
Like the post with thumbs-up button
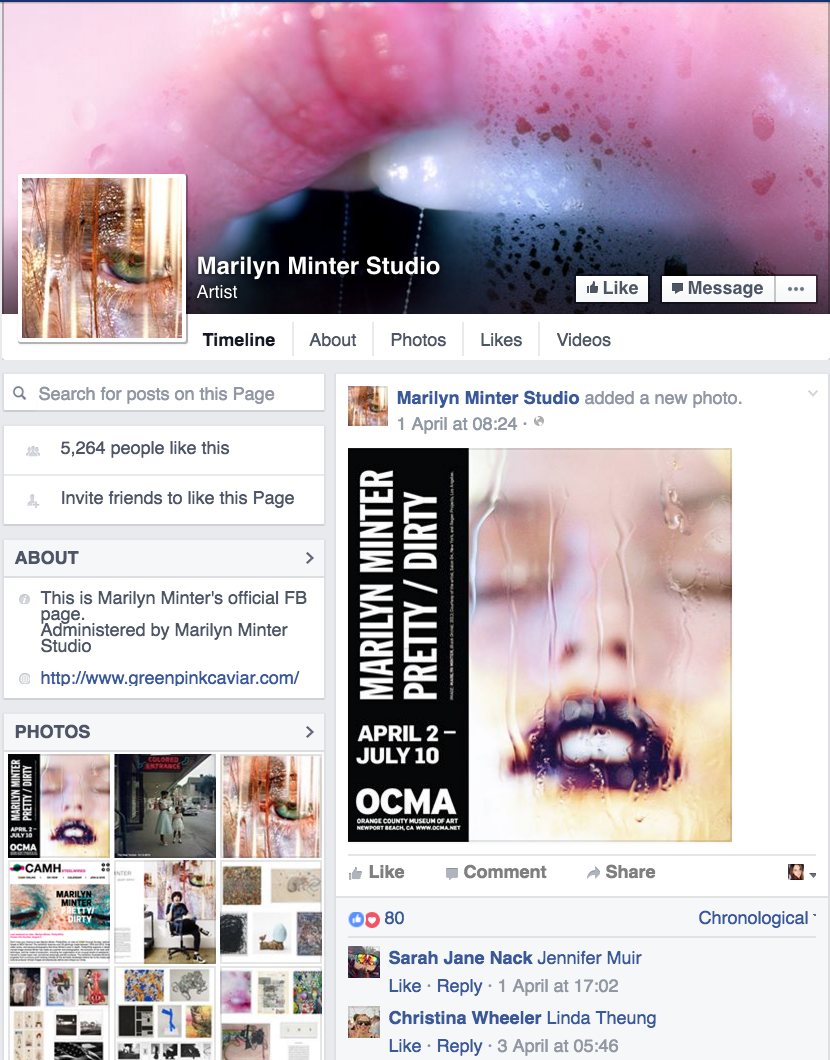(376, 872)
